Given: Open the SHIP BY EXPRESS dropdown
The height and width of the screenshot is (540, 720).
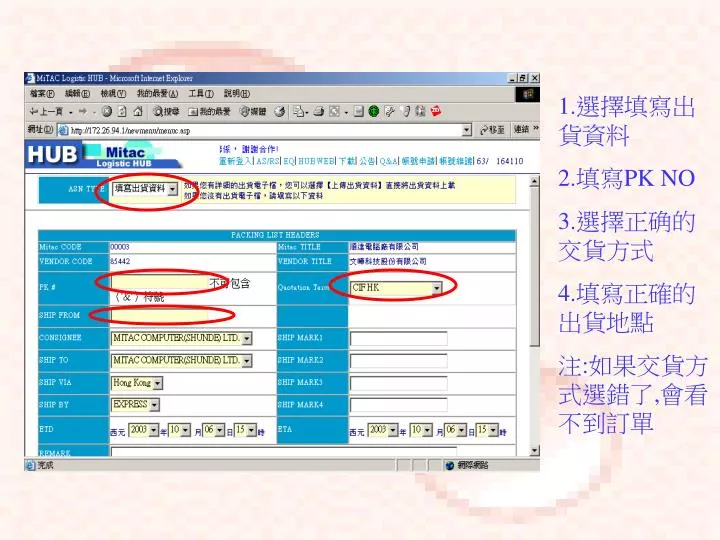Looking at the screenshot, I should click(135, 405).
